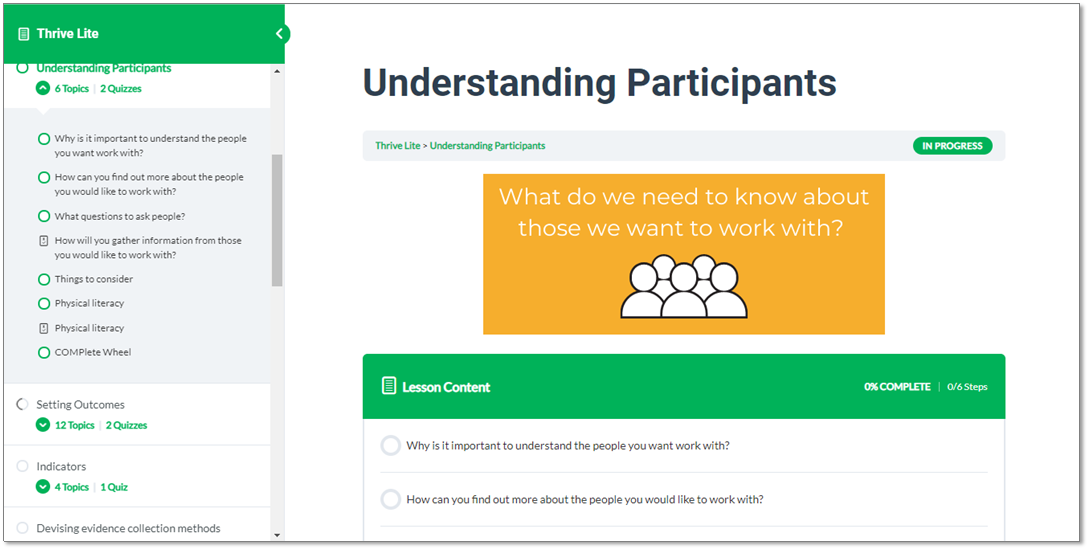This screenshot has height=550, width=1089.
Task: Click '2 Quizzes' under Setting Outcomes
Action: (126, 425)
